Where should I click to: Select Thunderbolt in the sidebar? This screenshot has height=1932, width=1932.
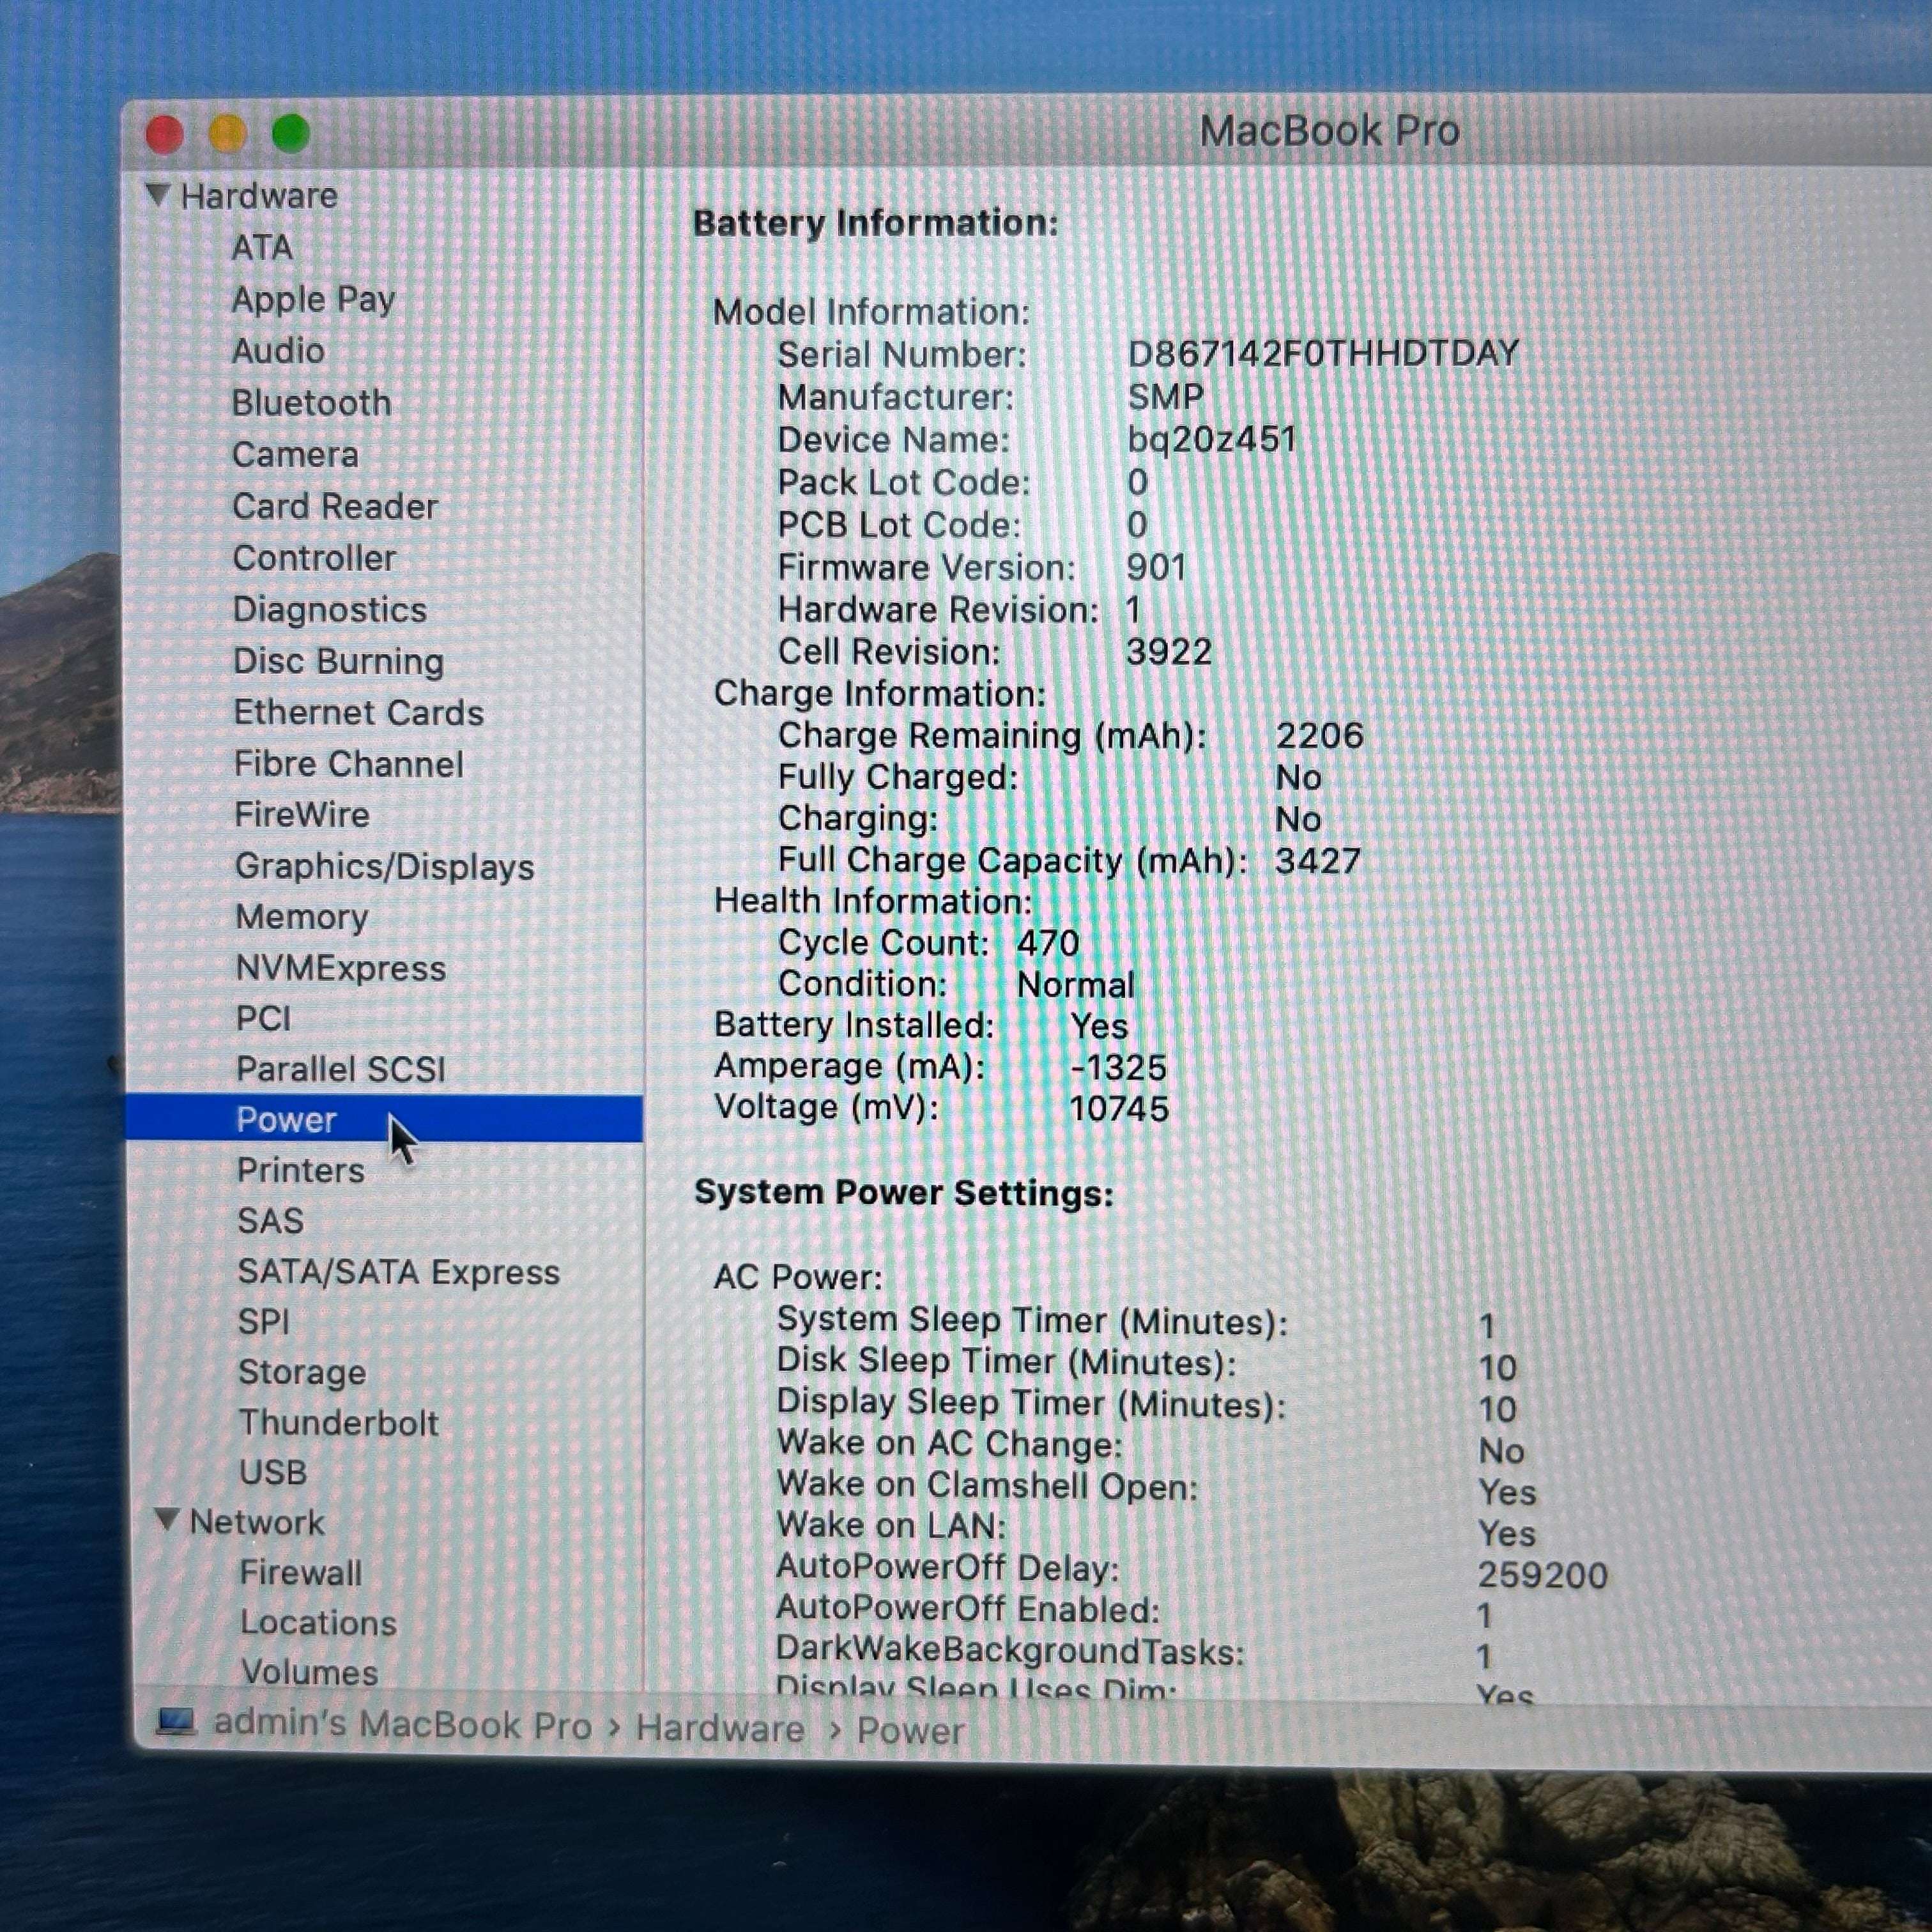338,1423
